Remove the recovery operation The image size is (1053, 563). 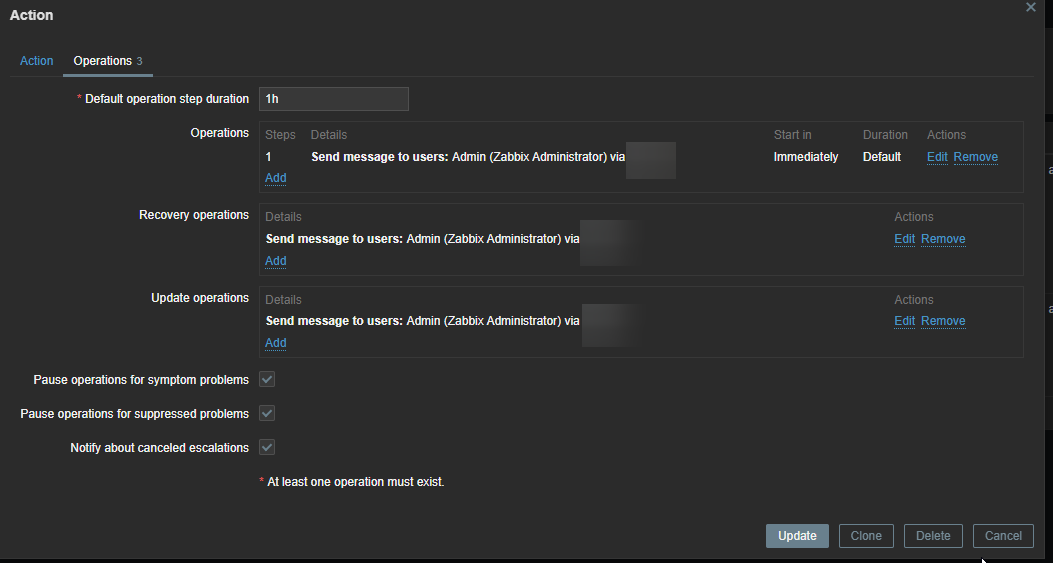coord(943,239)
